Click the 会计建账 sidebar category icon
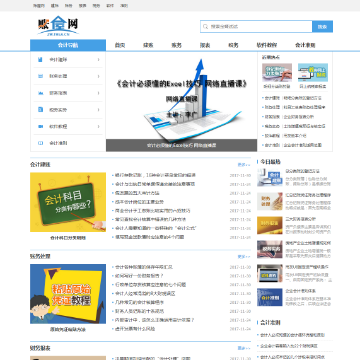Screen dimensions: 360x360 click(x=40, y=60)
